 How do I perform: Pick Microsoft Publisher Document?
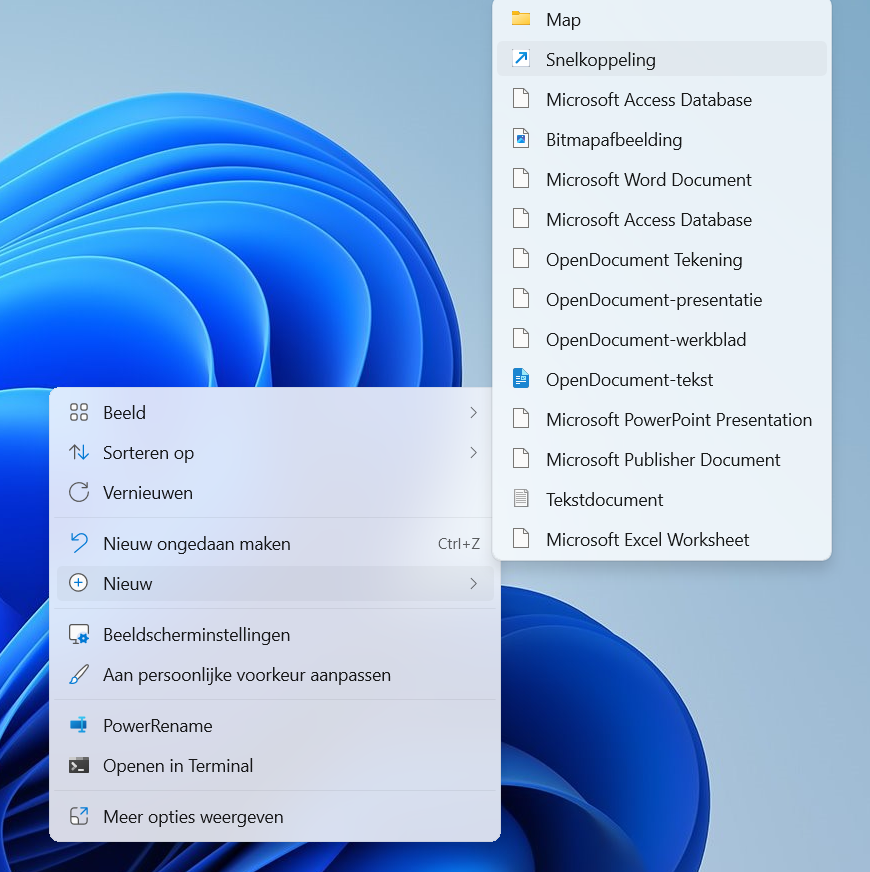(662, 460)
